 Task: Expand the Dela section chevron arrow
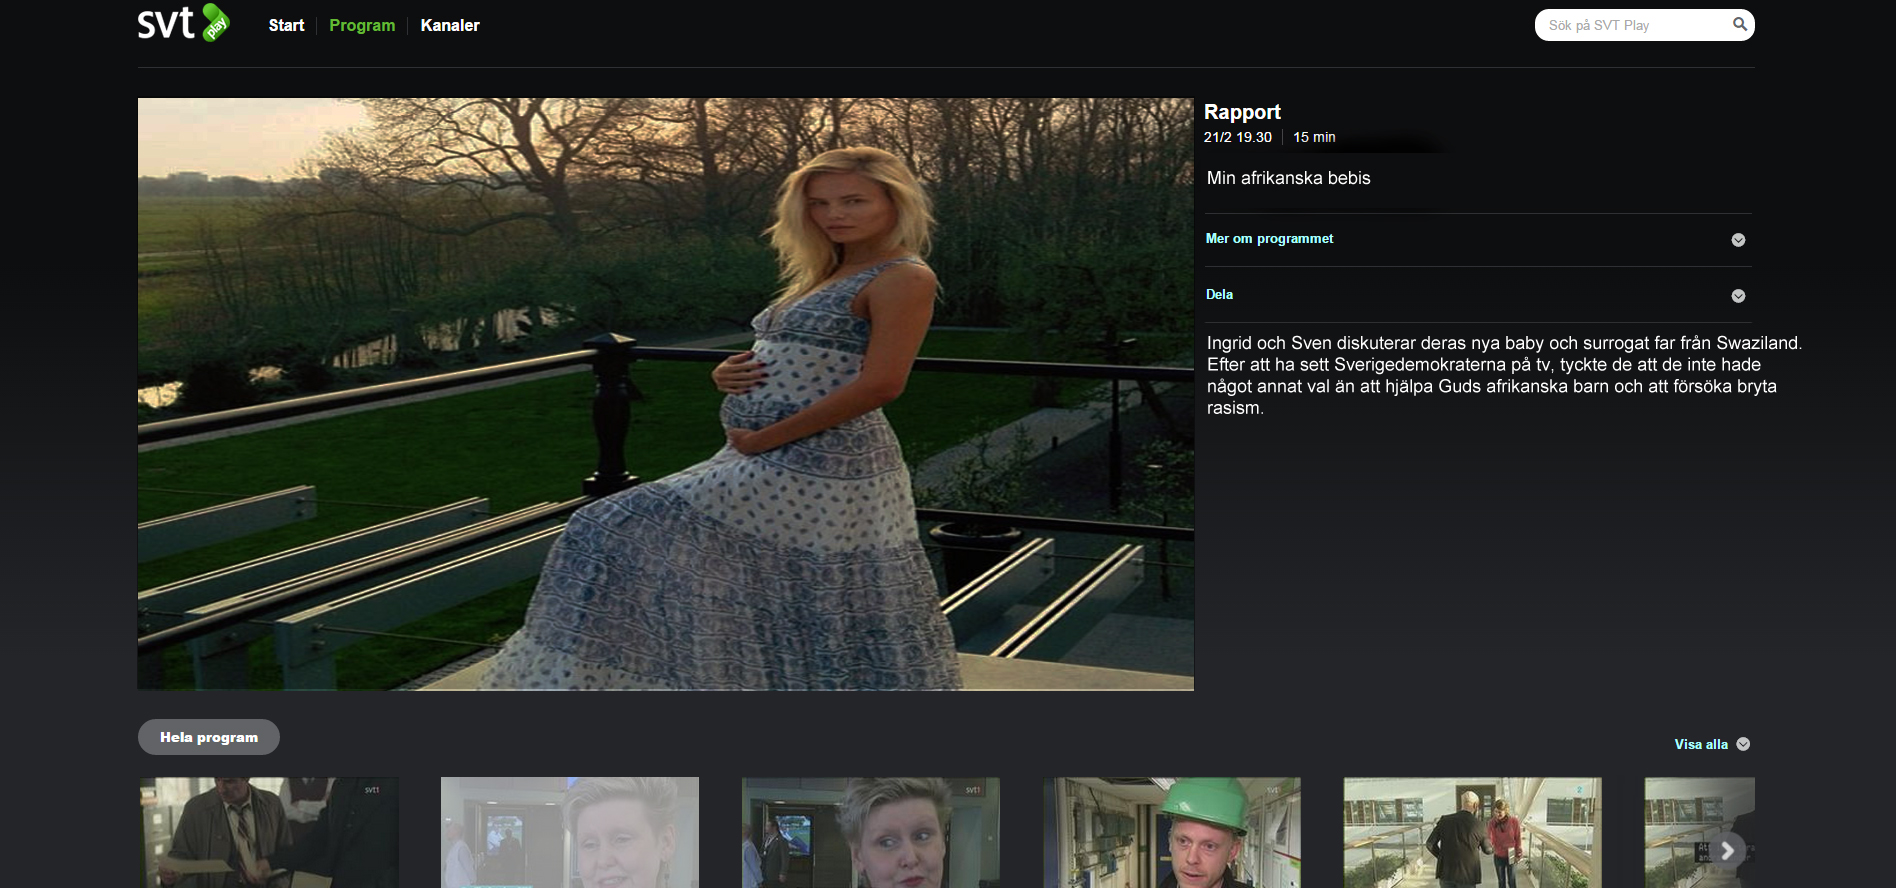point(1738,296)
